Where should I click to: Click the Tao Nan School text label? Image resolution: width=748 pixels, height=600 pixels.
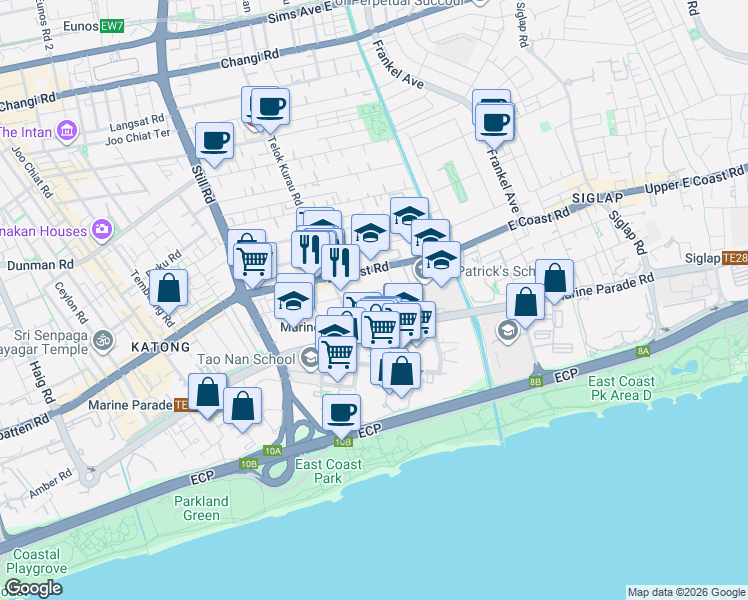tap(246, 359)
